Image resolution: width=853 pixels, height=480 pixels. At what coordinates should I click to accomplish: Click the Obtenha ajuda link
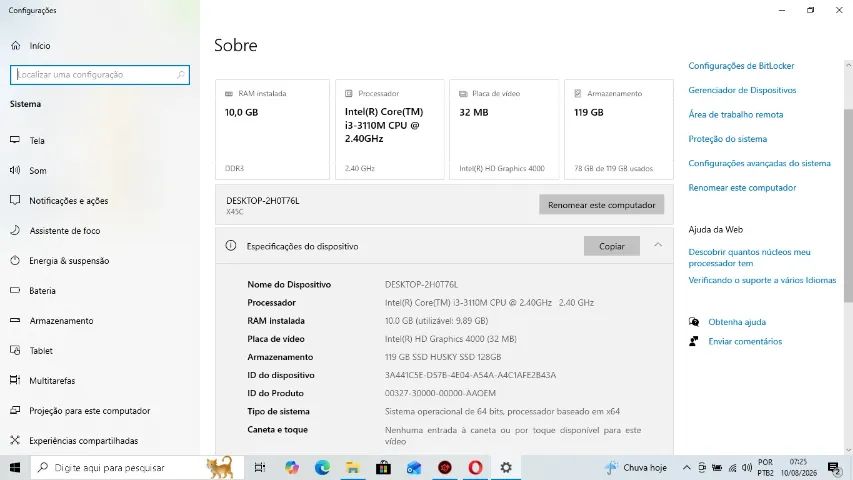[x=737, y=322]
